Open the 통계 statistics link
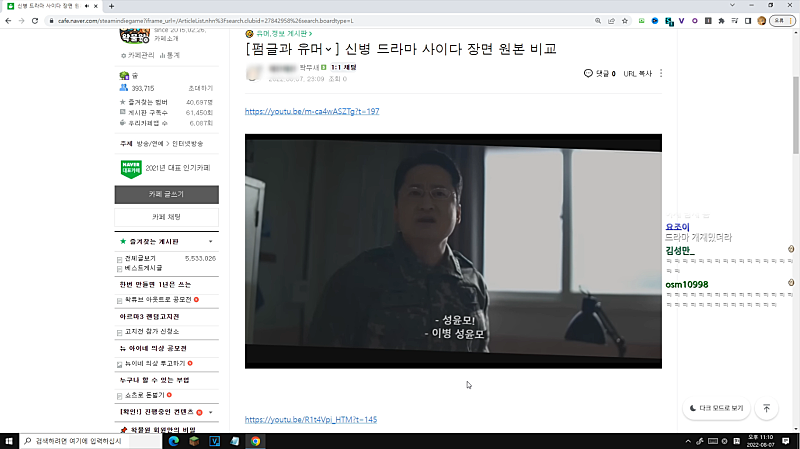This screenshot has height=449, width=800. click(x=169, y=55)
